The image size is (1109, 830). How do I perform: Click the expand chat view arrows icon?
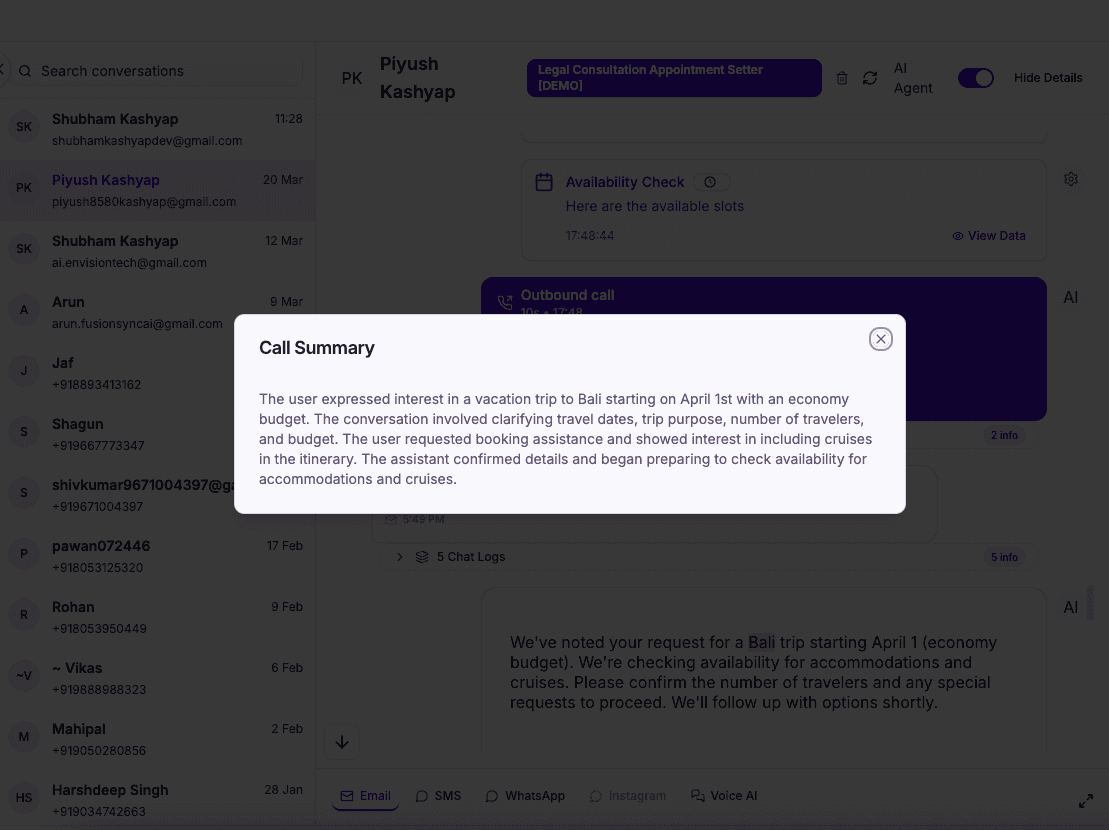click(1086, 800)
